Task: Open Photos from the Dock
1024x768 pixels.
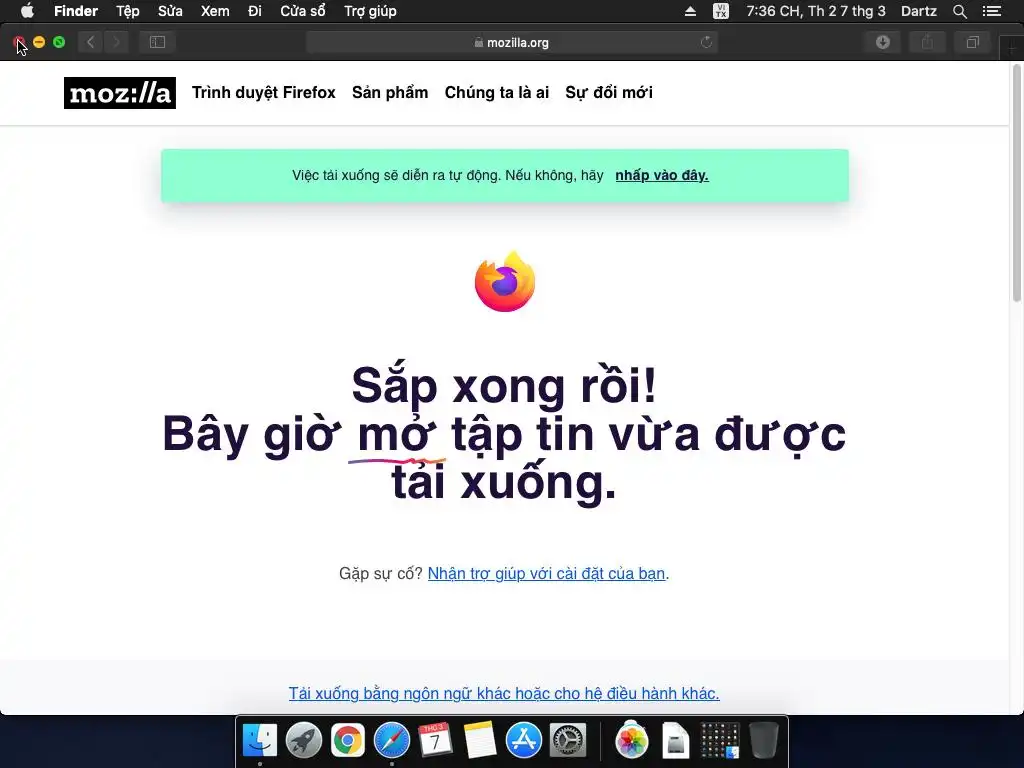Action: pyautogui.click(x=632, y=741)
